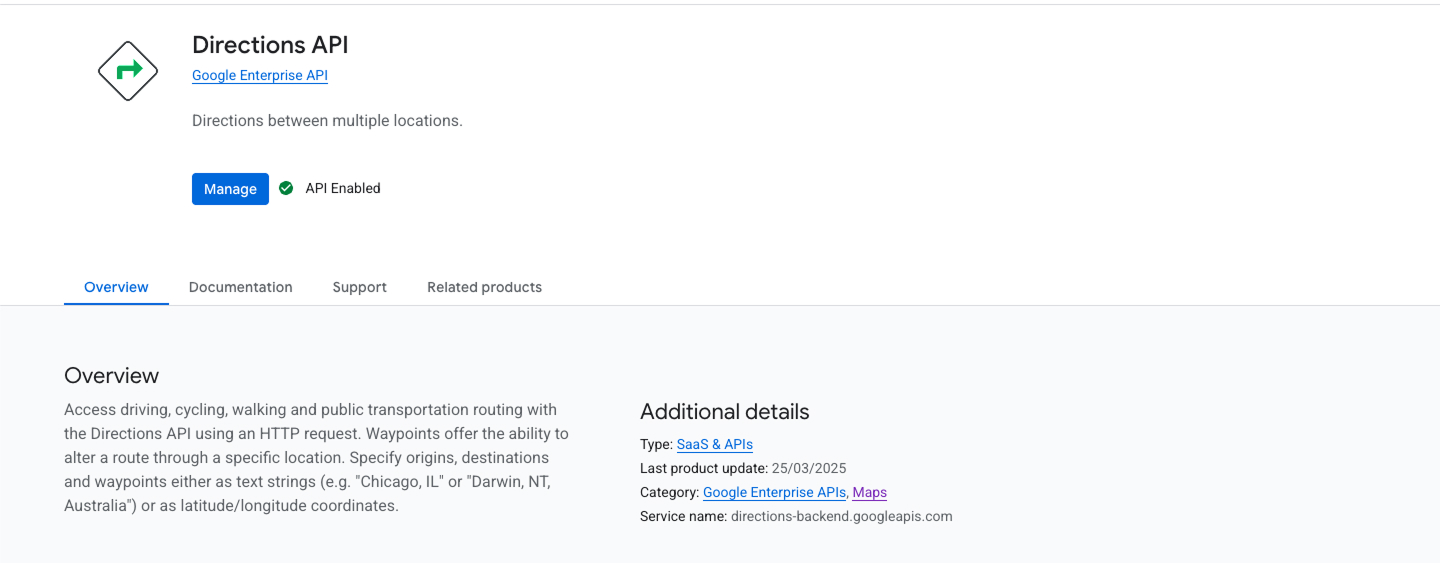Image resolution: width=1440 pixels, height=563 pixels.
Task: Click the last product update date 25/03/2025
Action: click(x=809, y=468)
